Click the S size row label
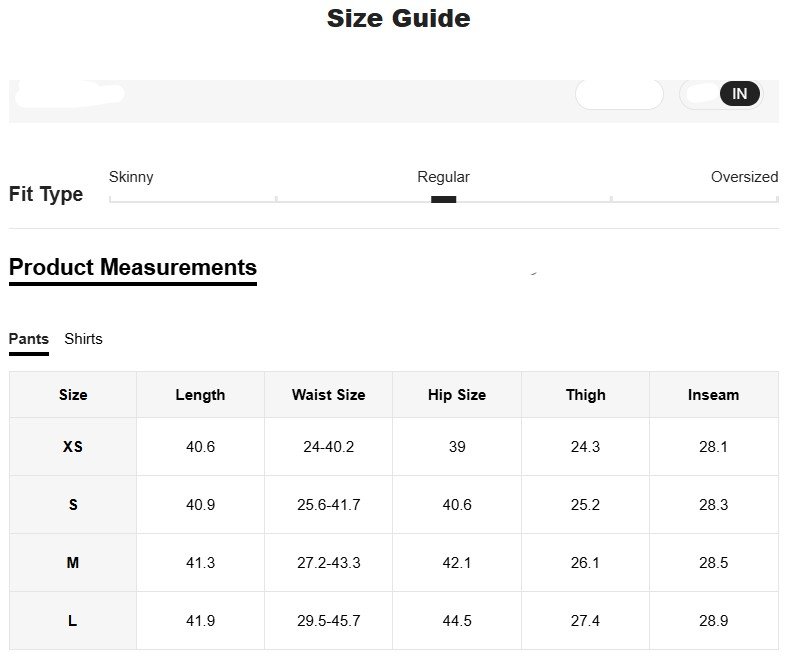The width and height of the screenshot is (795, 660). coord(73,505)
